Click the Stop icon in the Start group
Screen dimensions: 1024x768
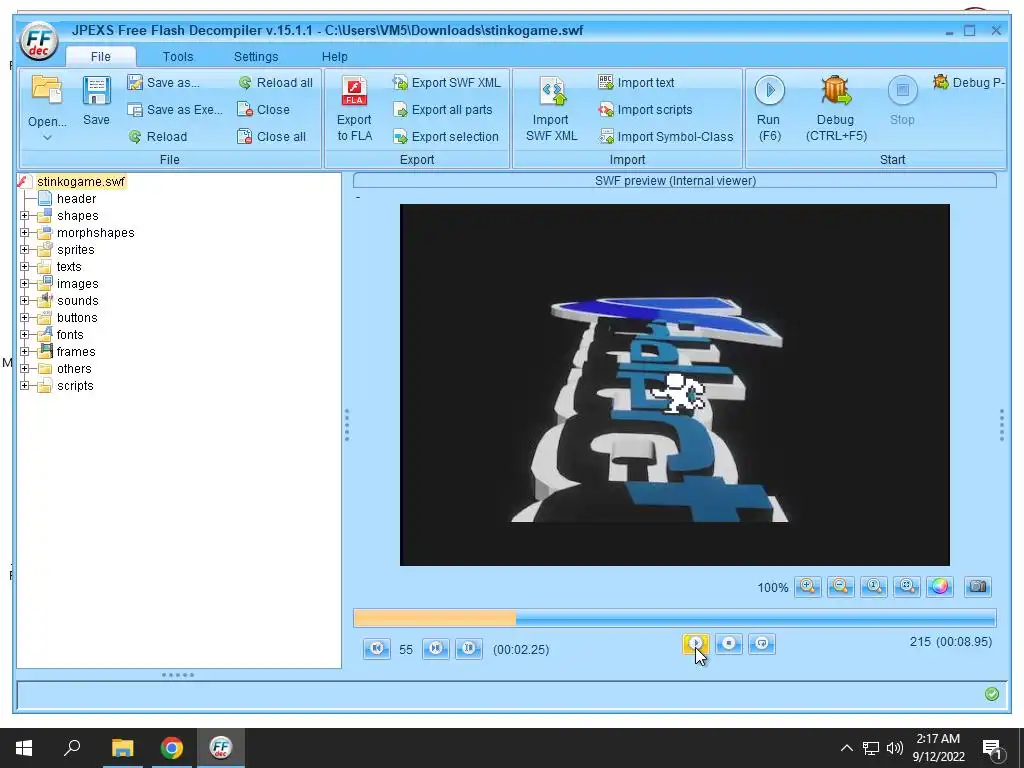(903, 90)
